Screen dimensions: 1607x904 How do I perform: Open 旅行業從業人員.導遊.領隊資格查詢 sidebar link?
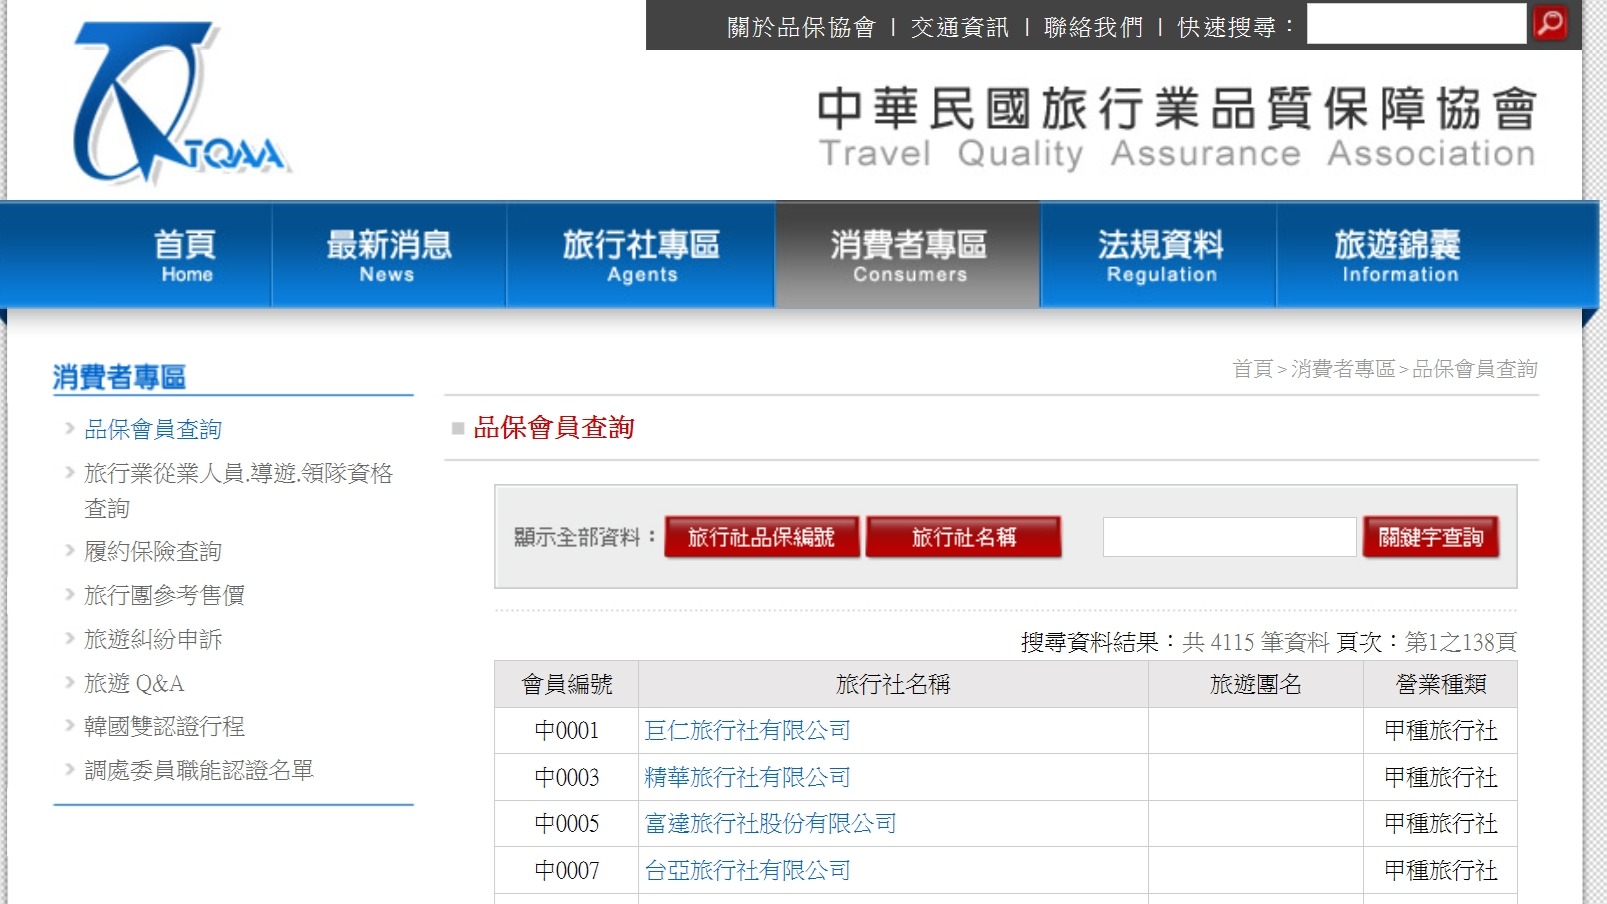(238, 490)
